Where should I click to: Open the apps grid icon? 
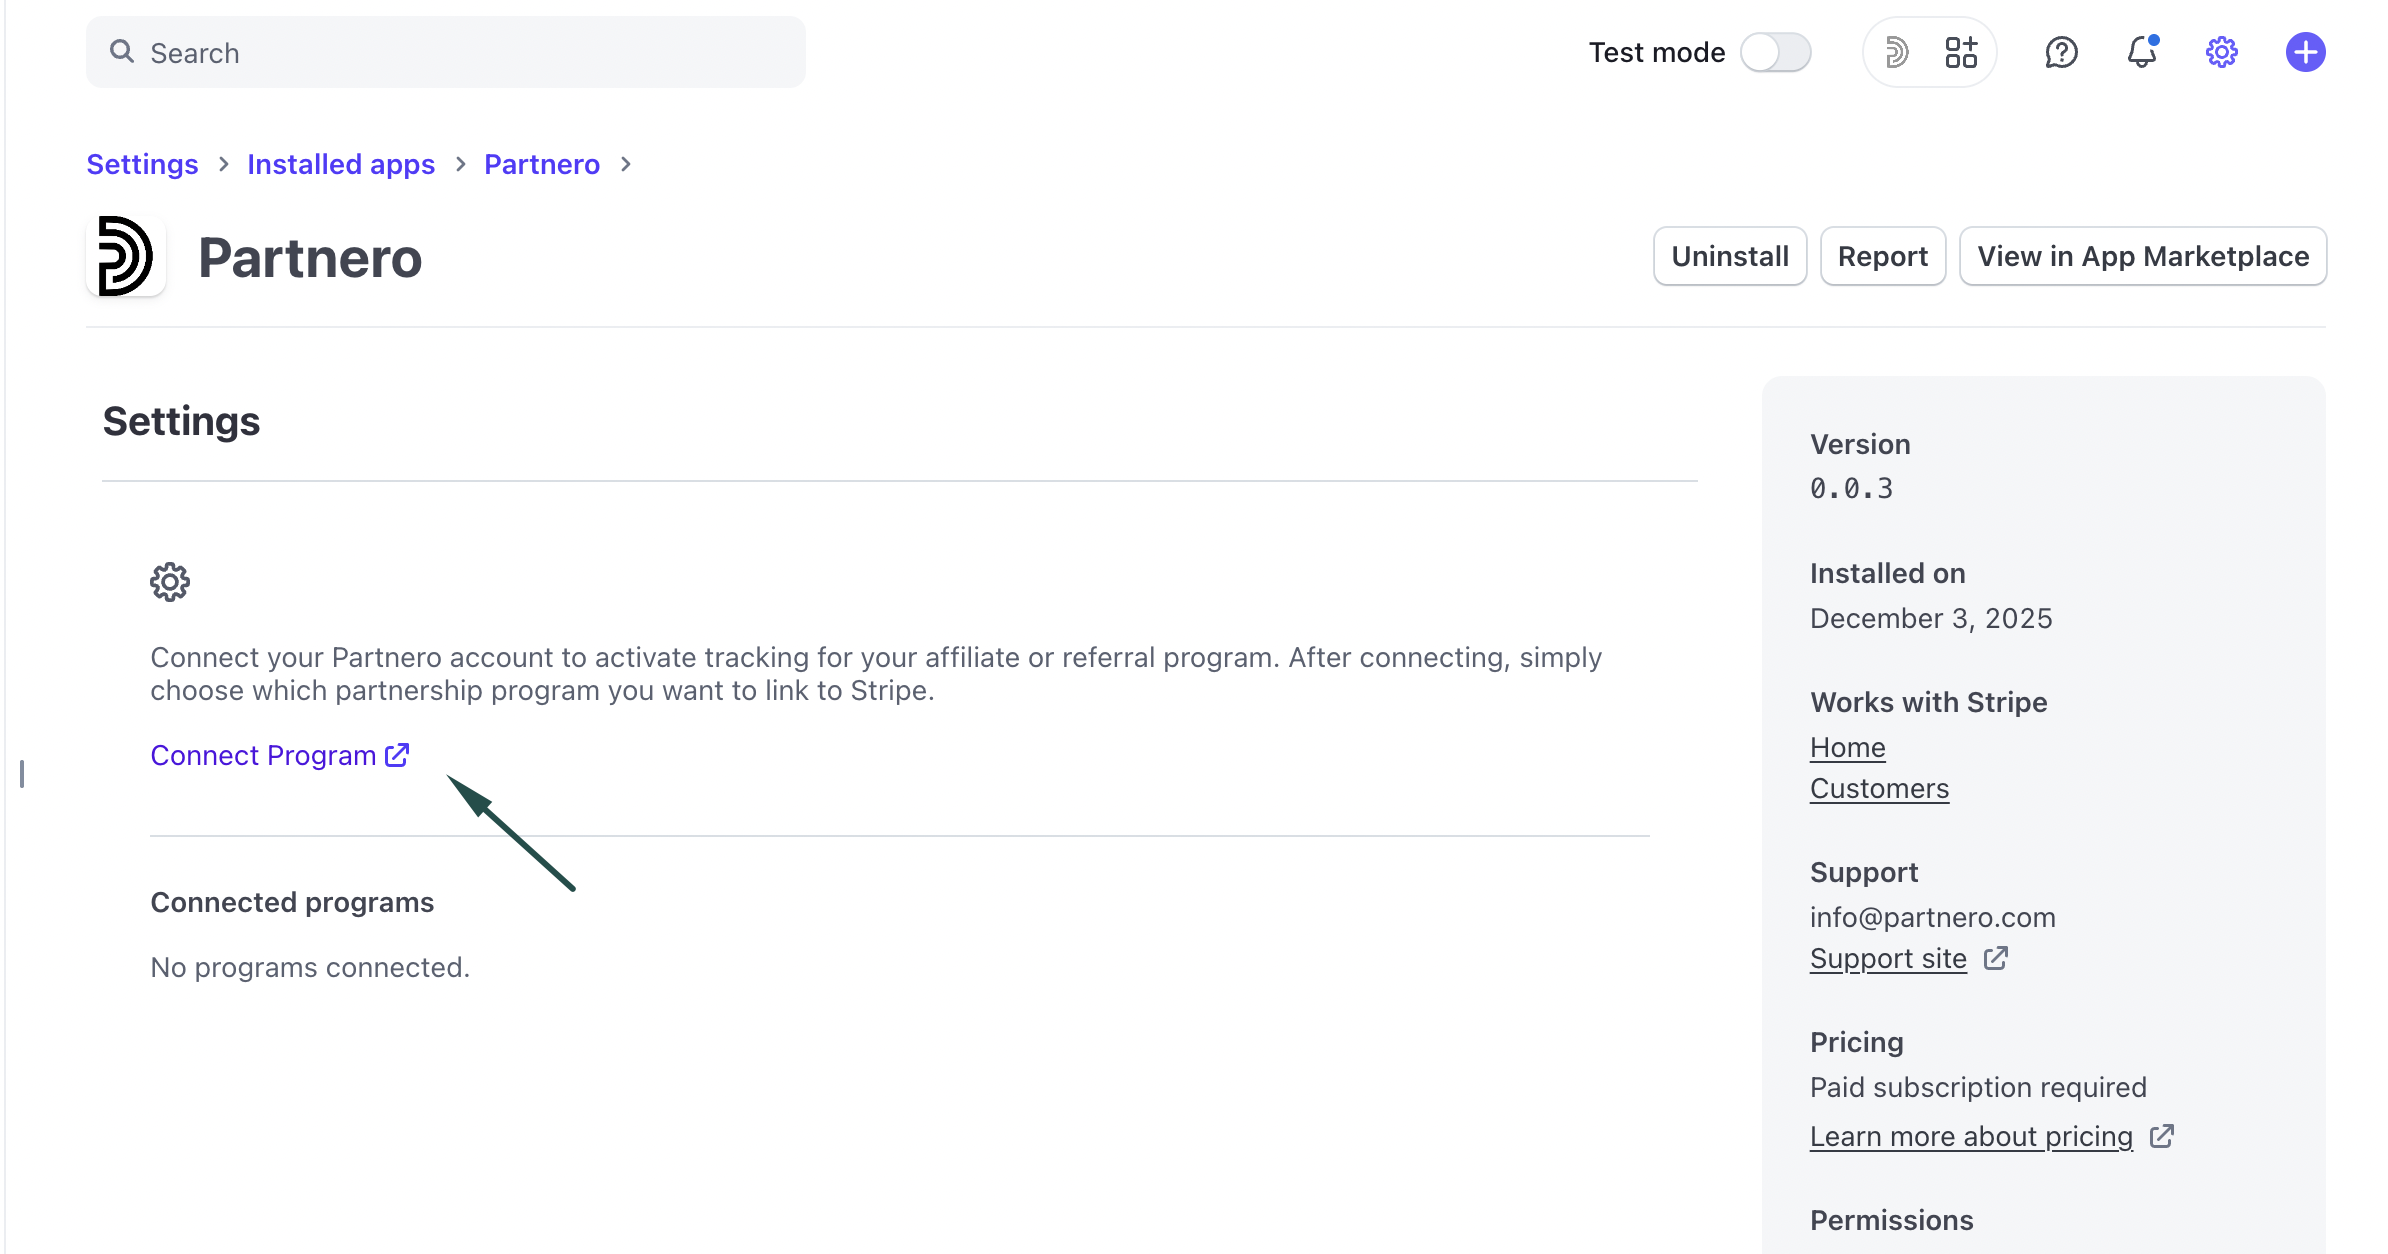click(x=1961, y=52)
